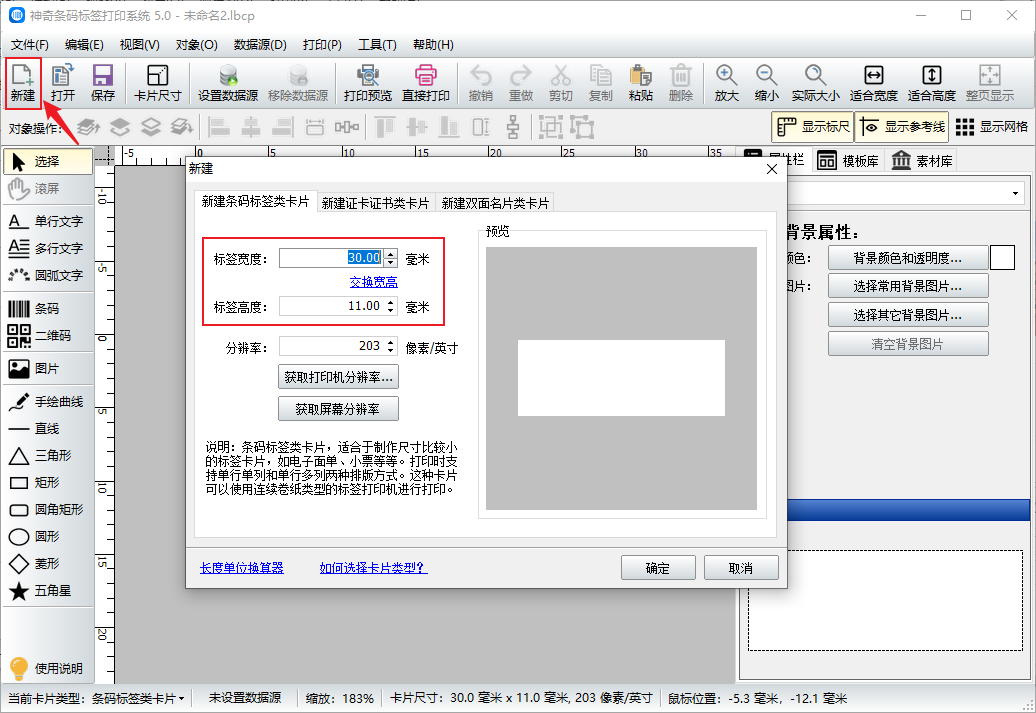Open the 文件(F) menu

point(30,45)
